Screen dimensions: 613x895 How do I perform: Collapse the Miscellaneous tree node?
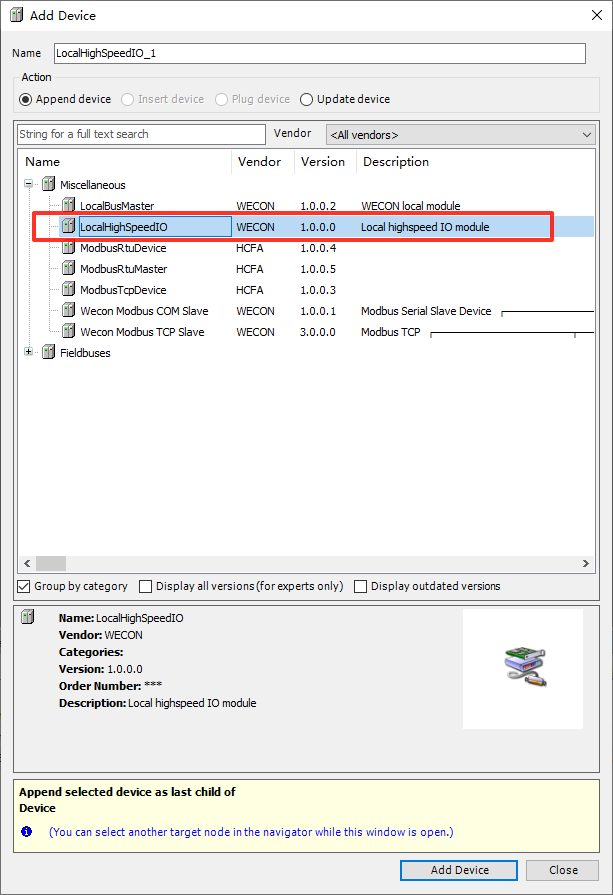[x=30, y=185]
